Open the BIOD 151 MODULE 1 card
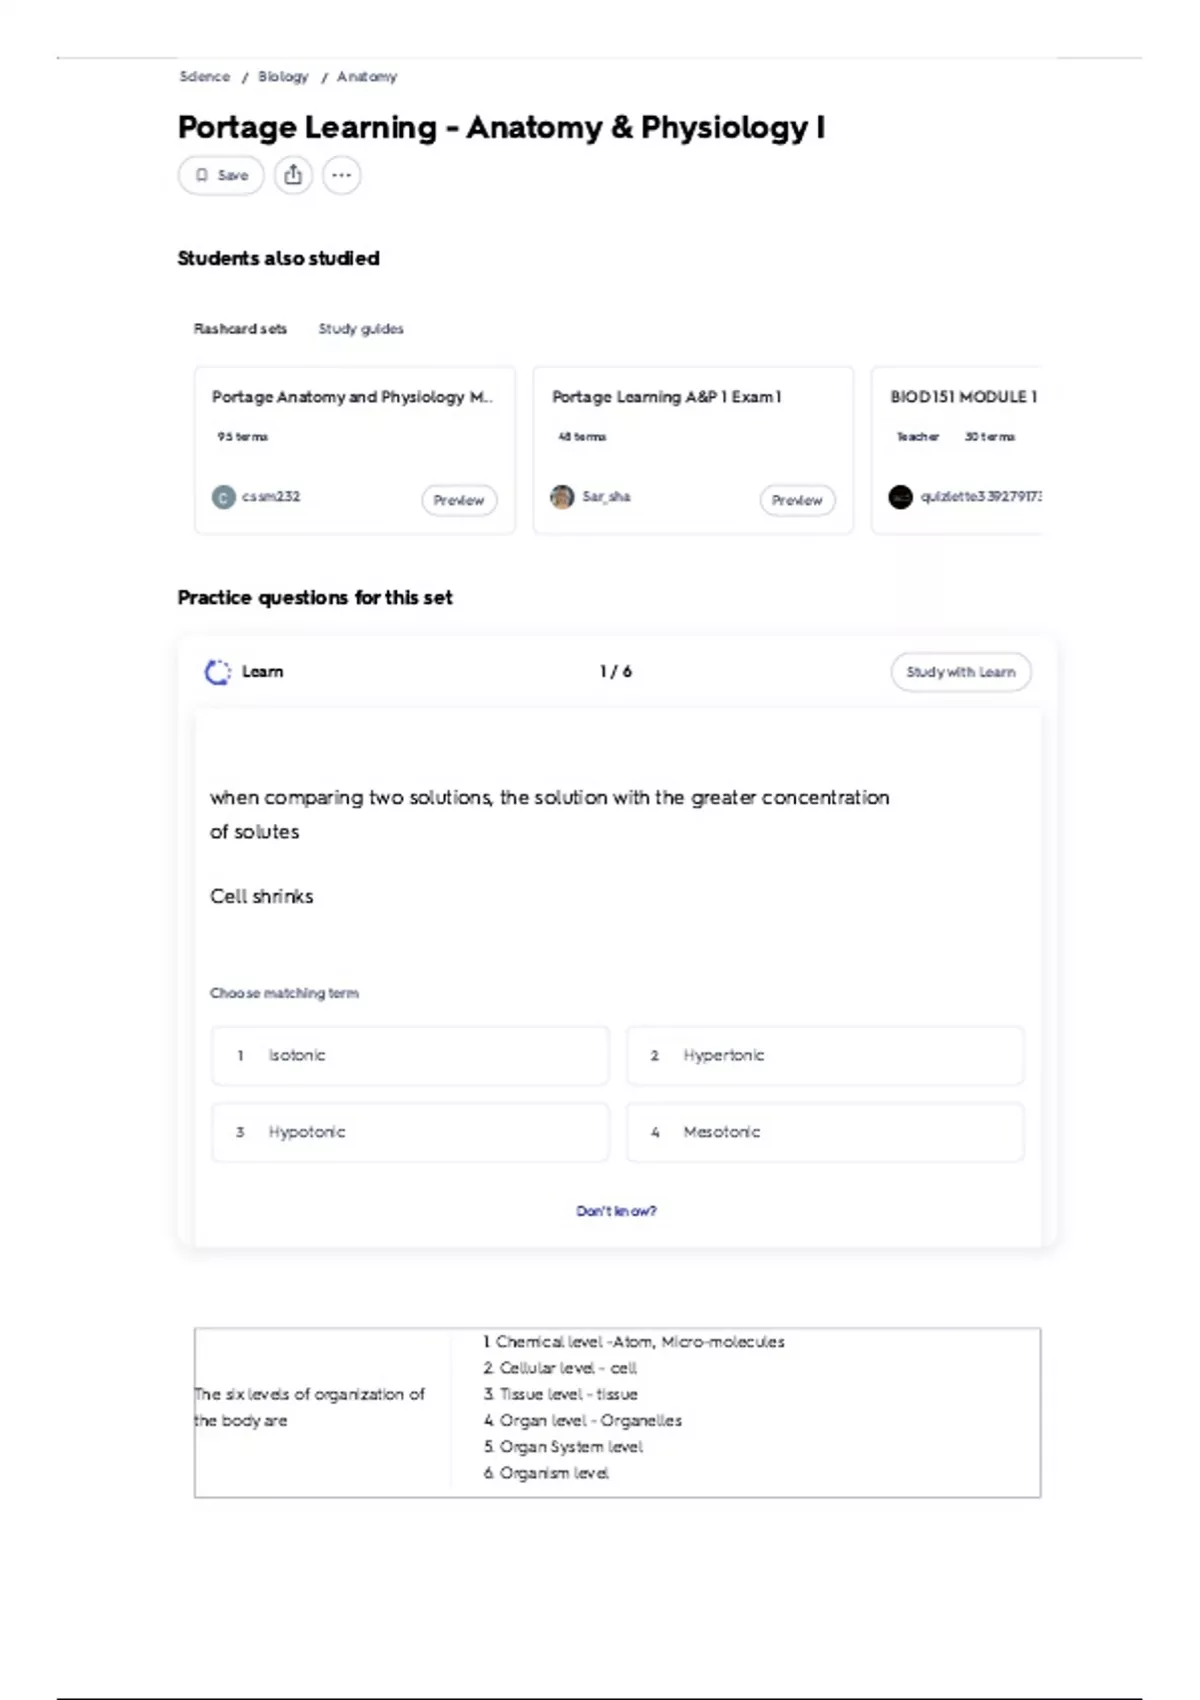This screenshot has width=1200, height=1700. (x=963, y=397)
